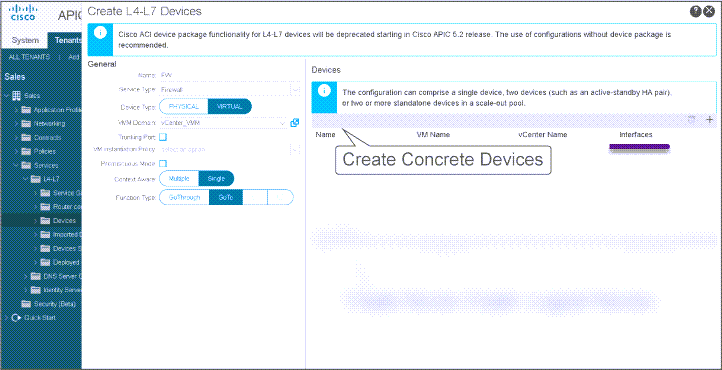Click the Networking folder icon

(26, 123)
